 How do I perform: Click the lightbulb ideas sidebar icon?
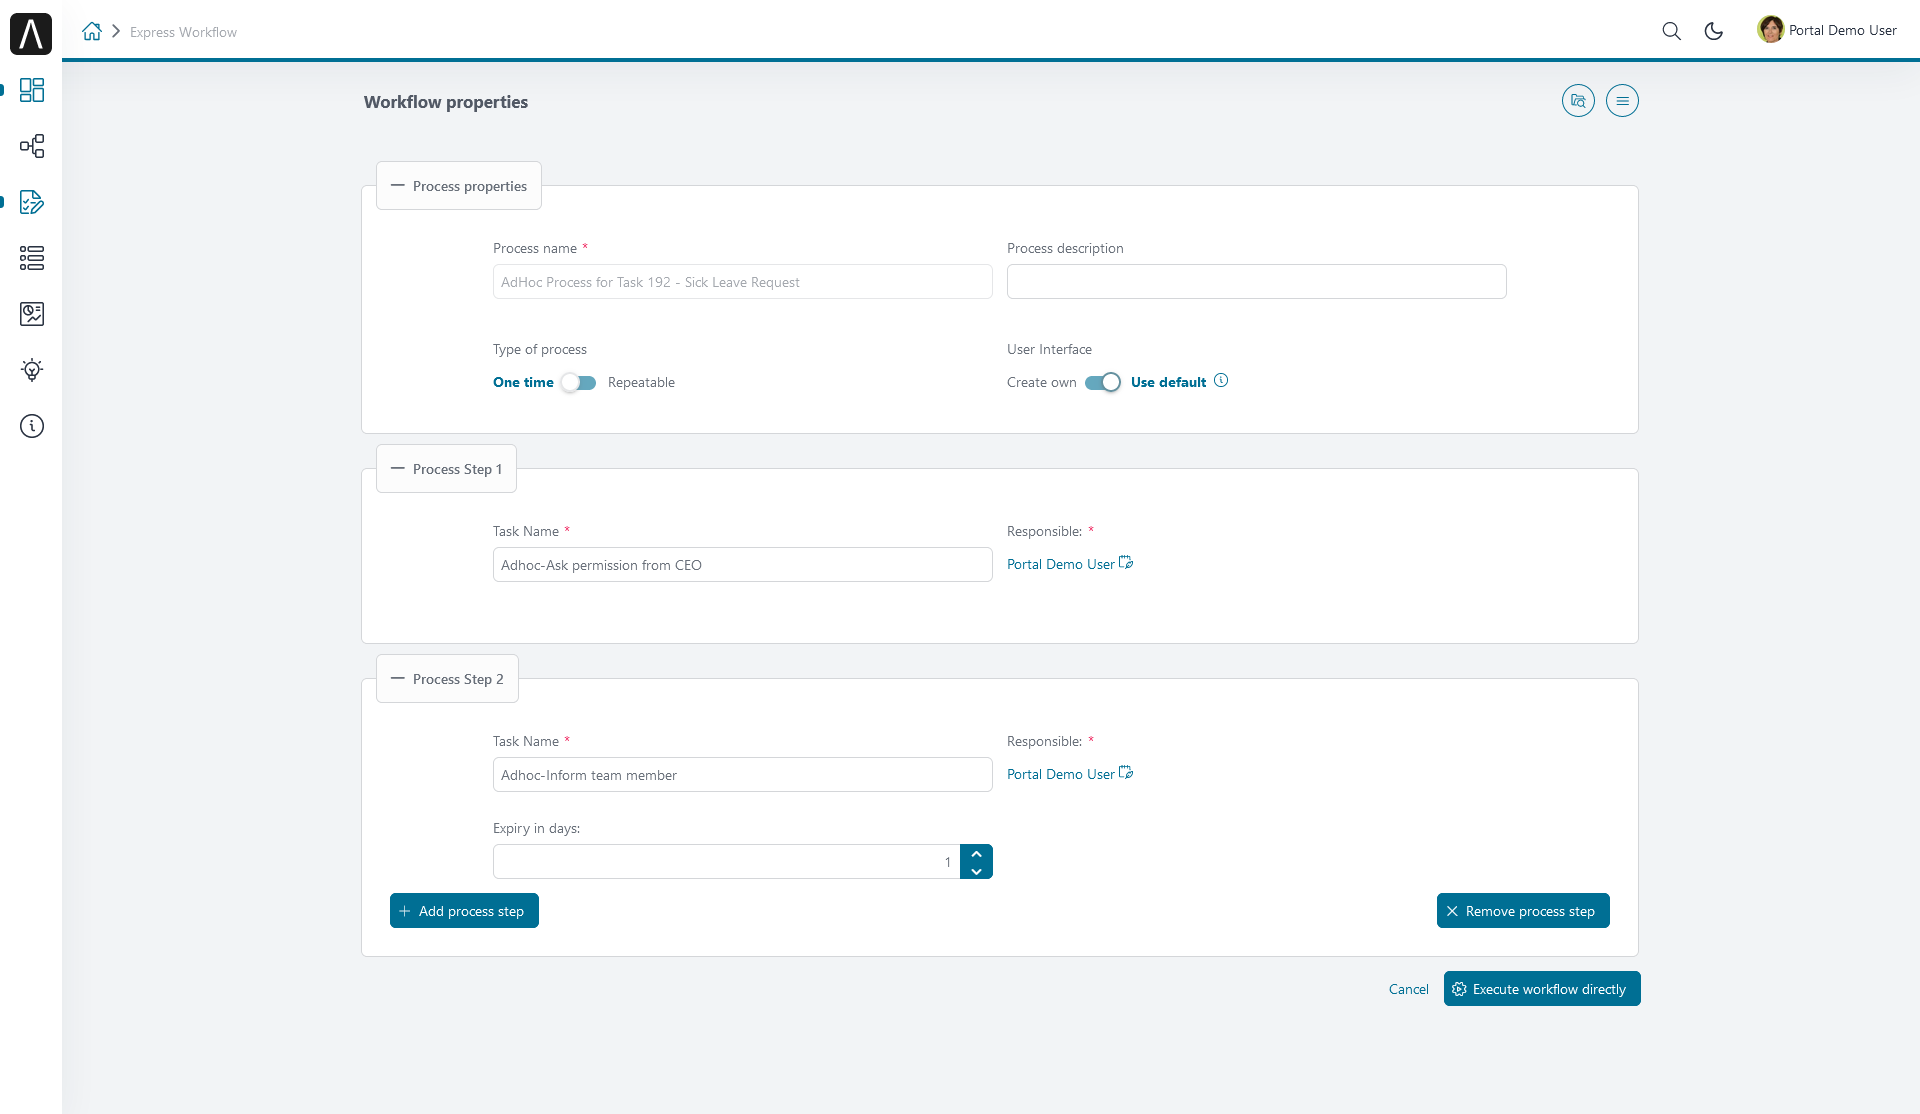(x=32, y=370)
